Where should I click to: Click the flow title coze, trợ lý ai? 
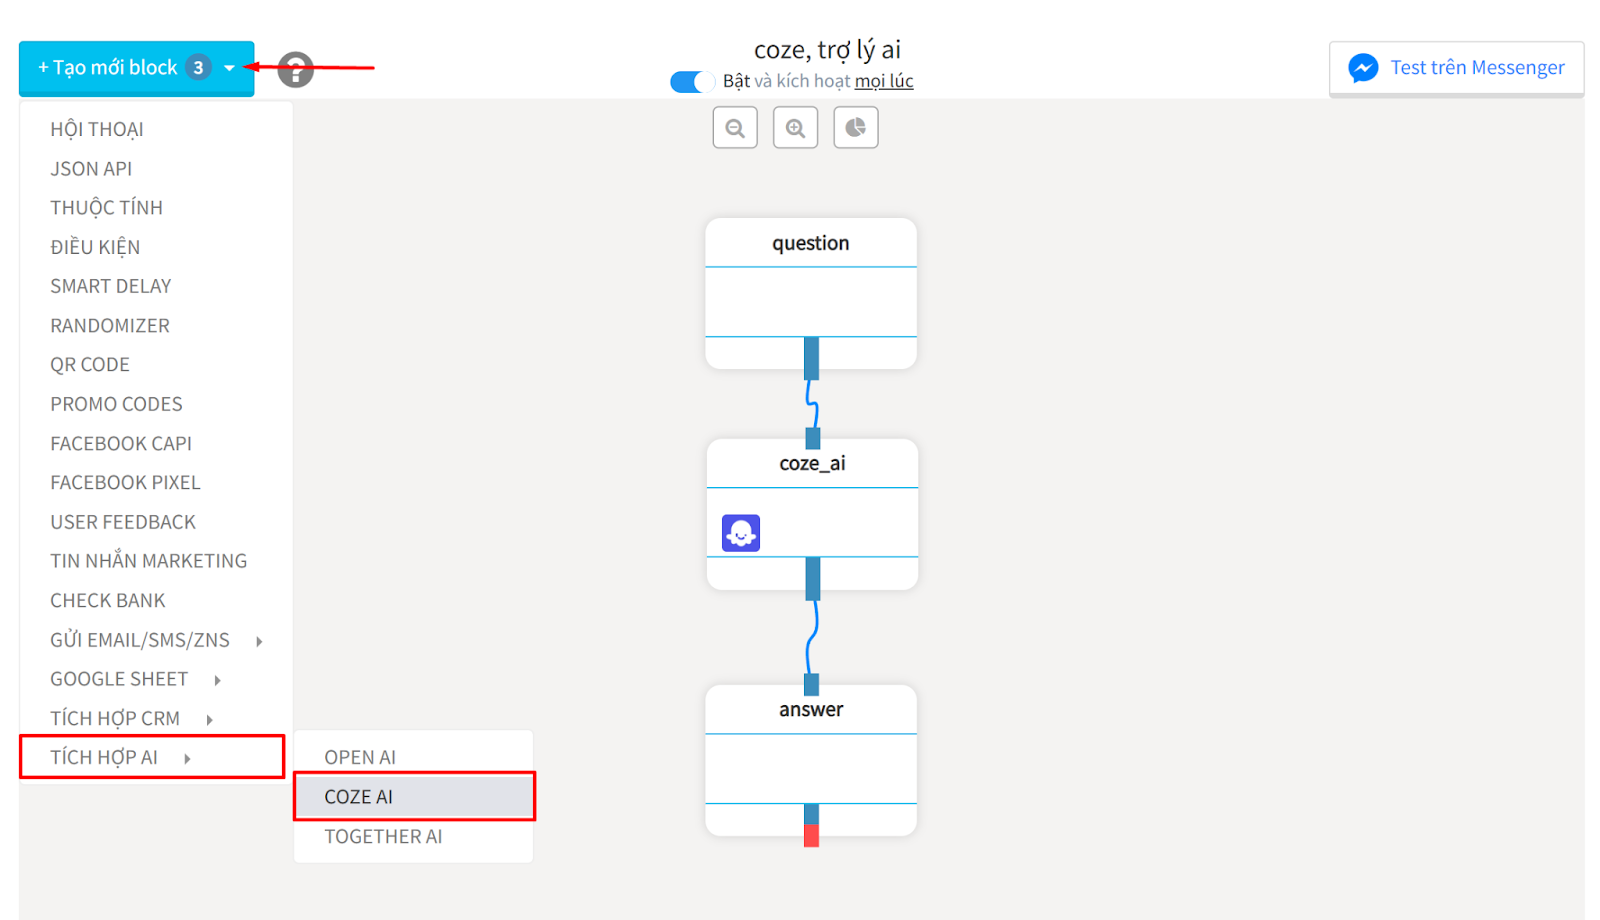tap(827, 49)
